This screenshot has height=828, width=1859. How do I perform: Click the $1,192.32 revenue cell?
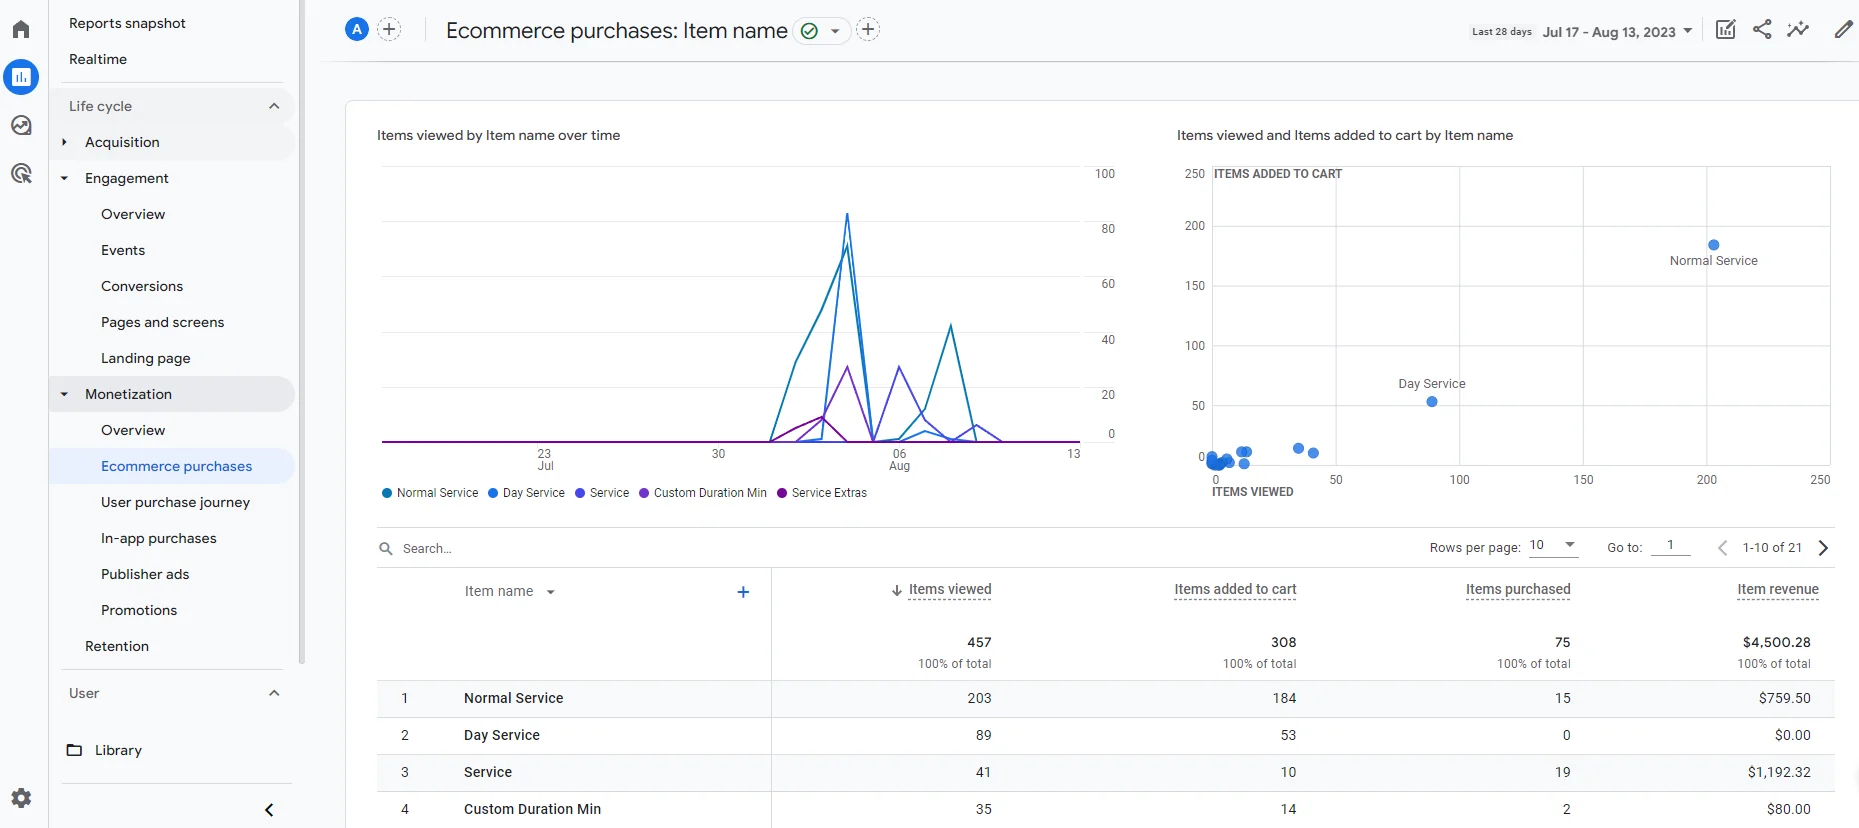[x=1779, y=772]
